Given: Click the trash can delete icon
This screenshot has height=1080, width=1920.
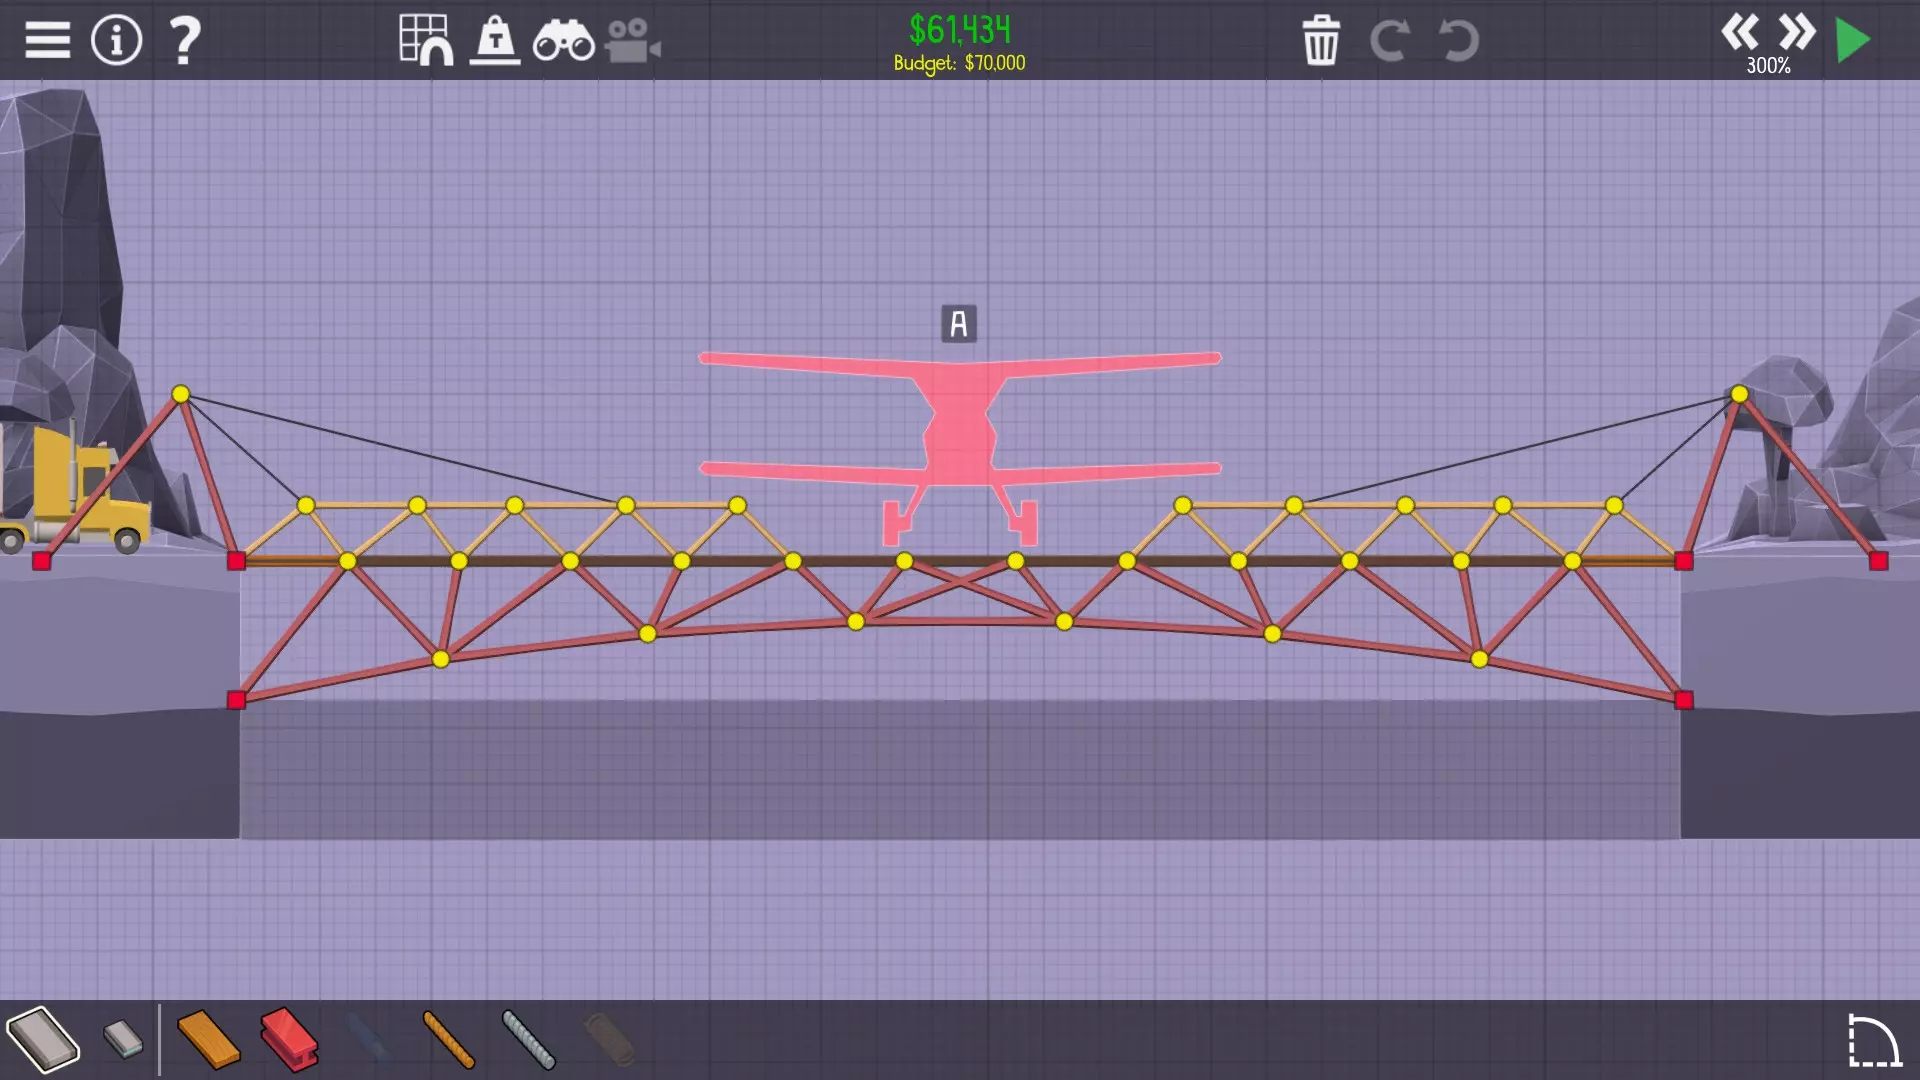Looking at the screenshot, I should click(1321, 41).
